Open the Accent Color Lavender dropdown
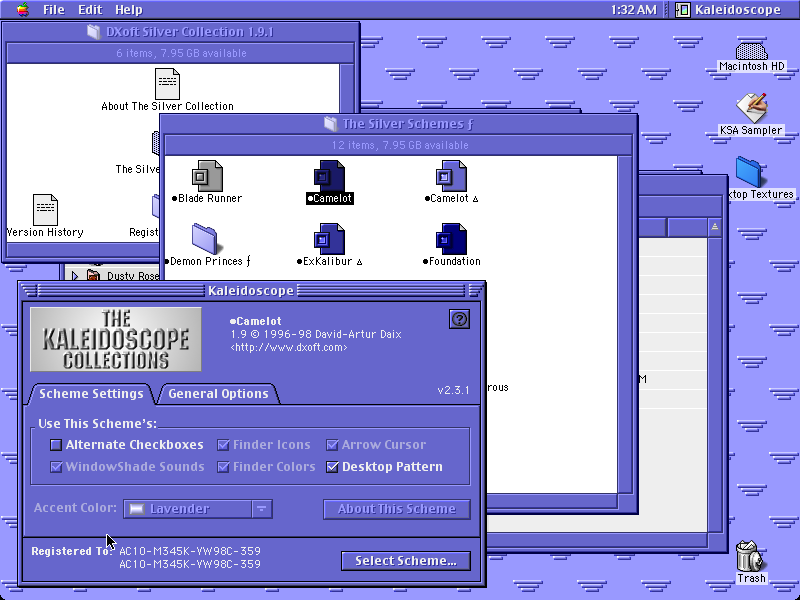Screen dimensions: 800x600 [x=198, y=509]
